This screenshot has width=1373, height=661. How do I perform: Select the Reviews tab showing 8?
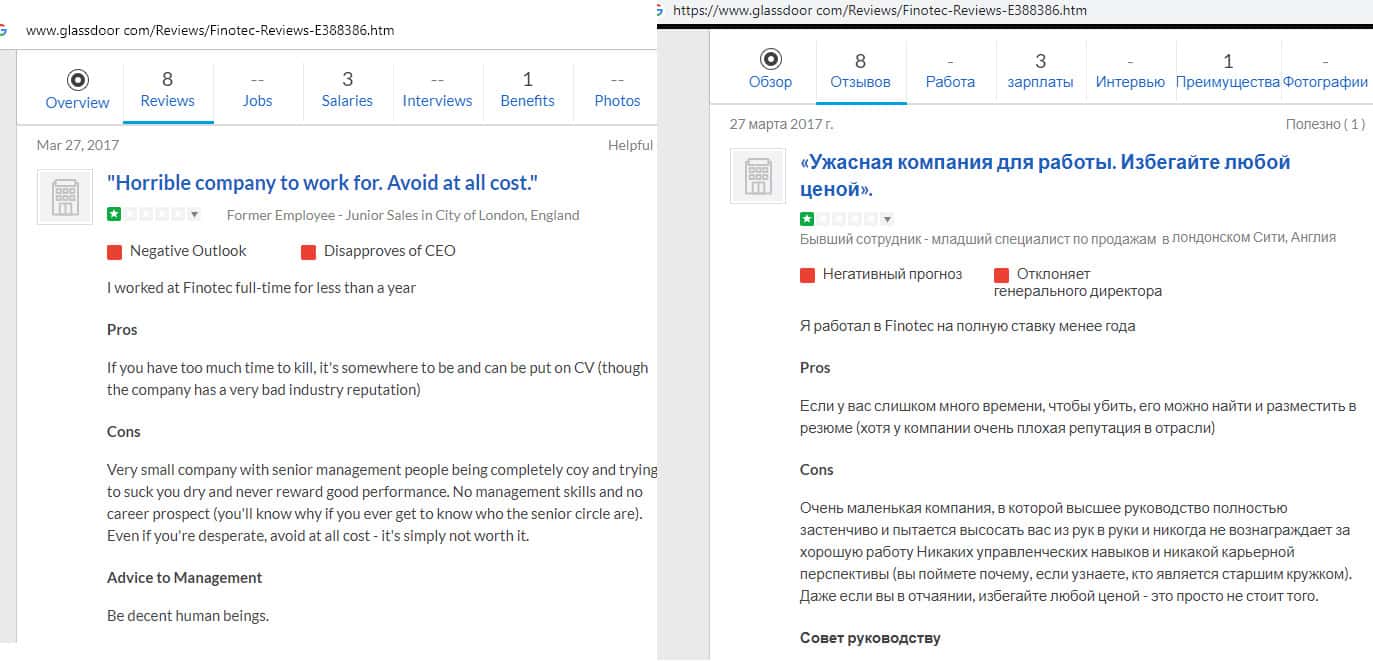(x=167, y=90)
